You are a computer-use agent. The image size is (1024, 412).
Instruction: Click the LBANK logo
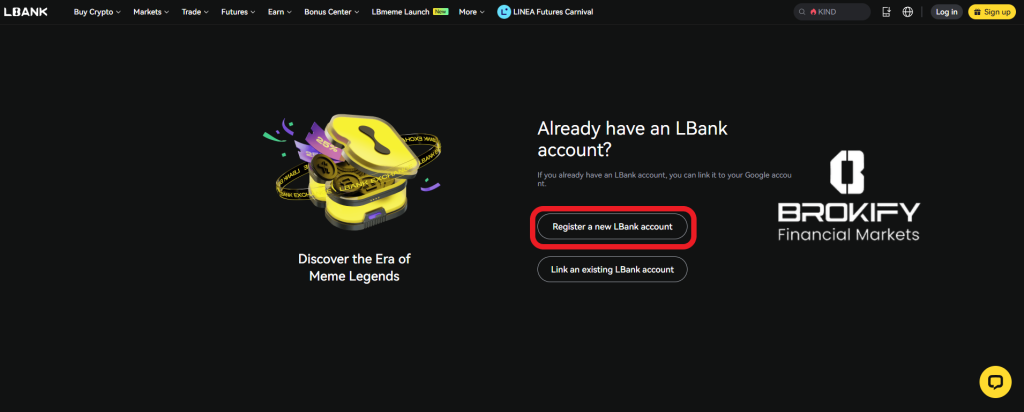25,12
